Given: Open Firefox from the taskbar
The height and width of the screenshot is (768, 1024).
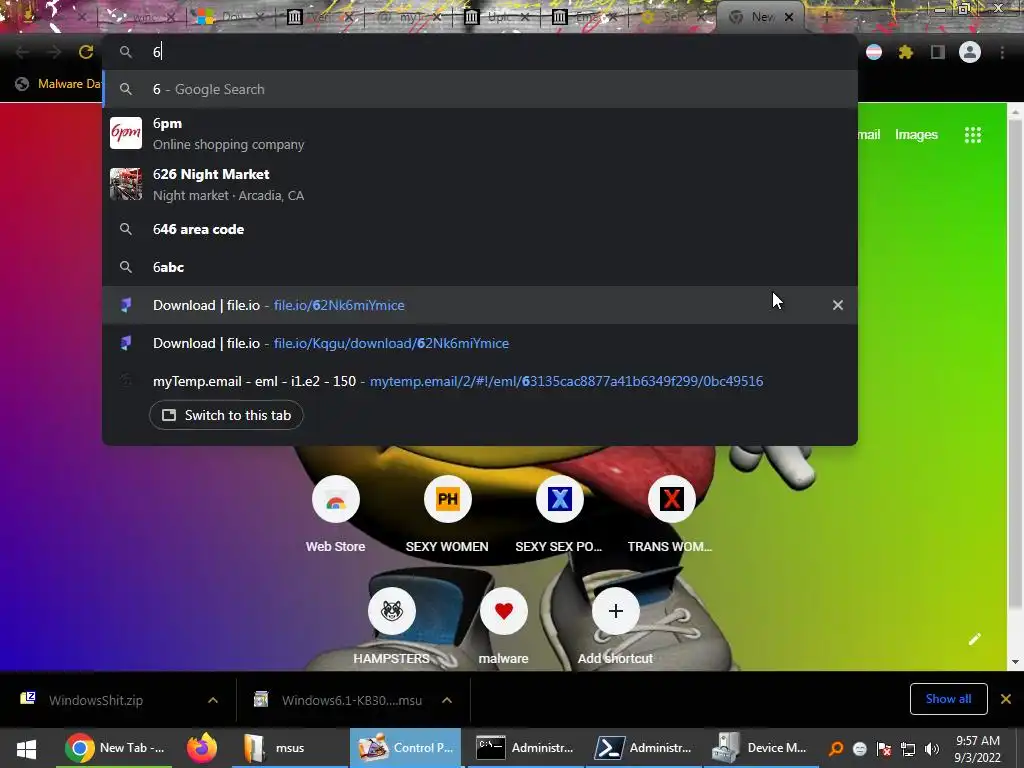Looking at the screenshot, I should pos(202,748).
